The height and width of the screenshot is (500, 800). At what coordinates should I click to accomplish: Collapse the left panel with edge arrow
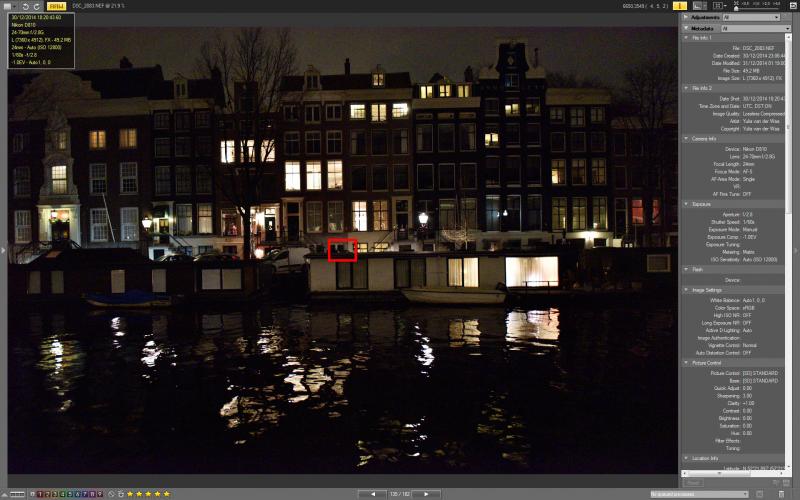tap(3, 250)
